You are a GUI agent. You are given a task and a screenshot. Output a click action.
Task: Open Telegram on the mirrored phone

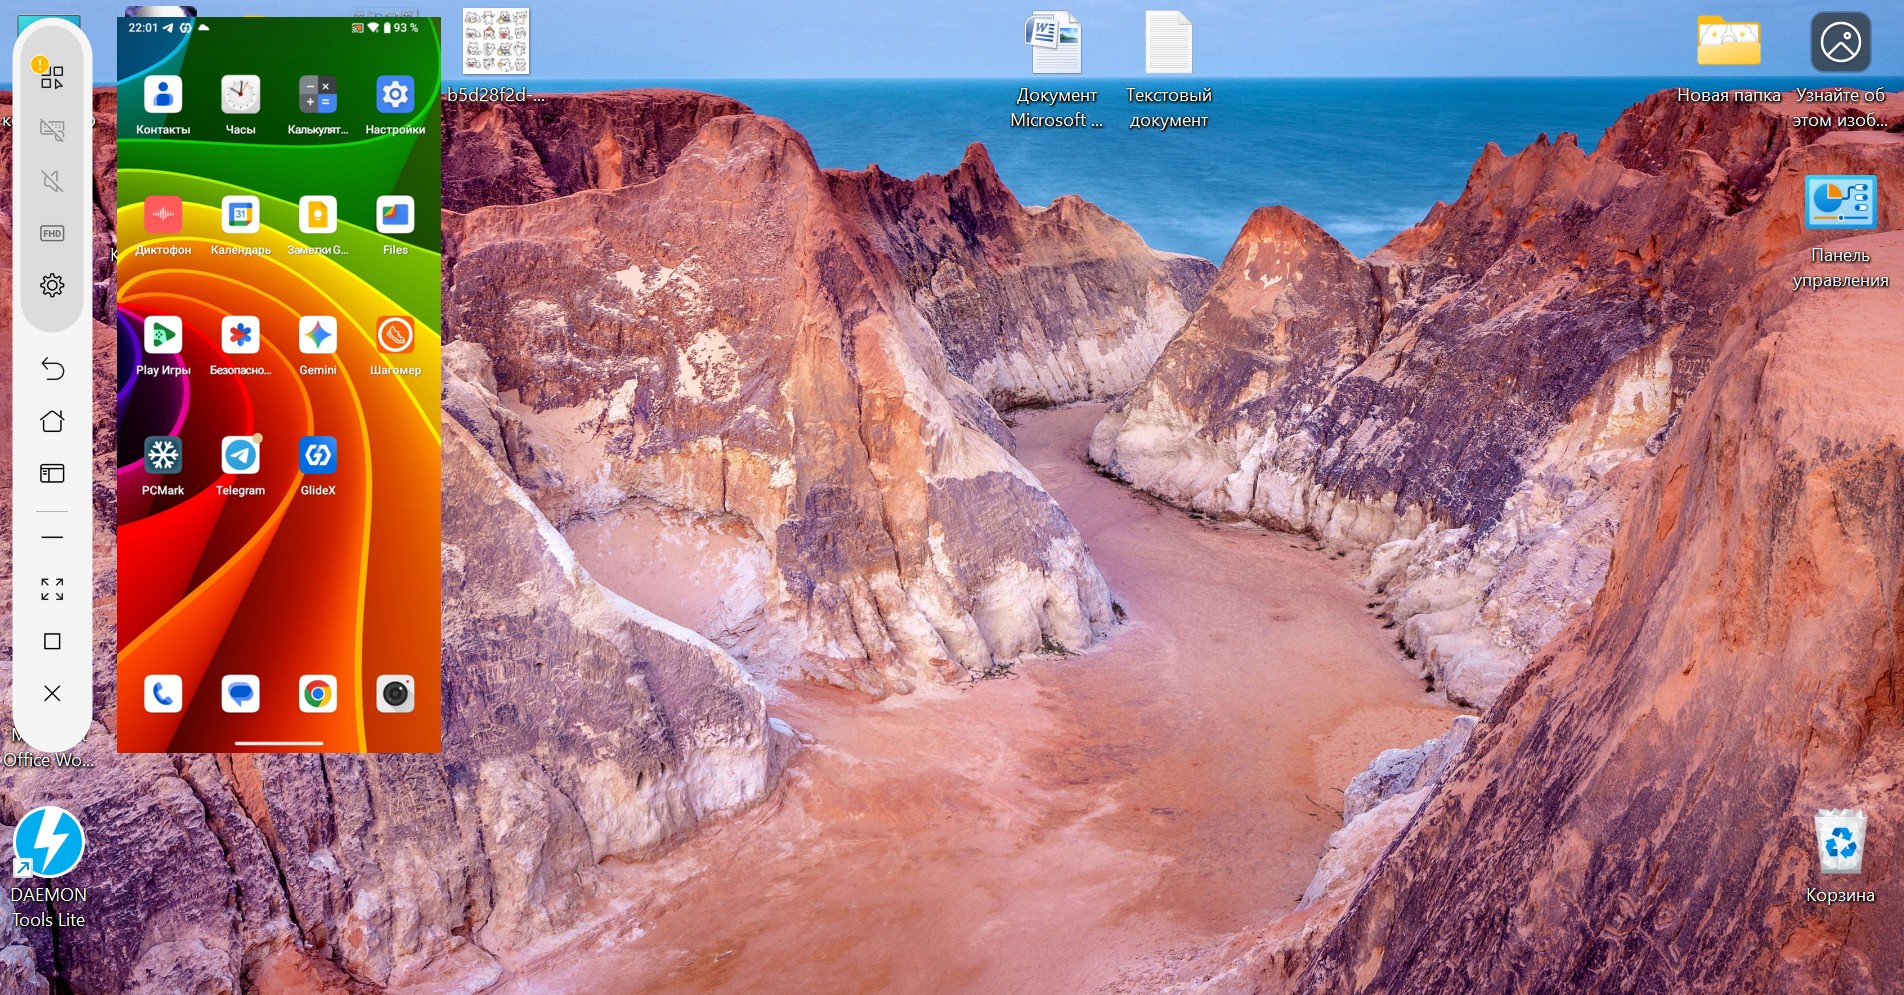[240, 455]
